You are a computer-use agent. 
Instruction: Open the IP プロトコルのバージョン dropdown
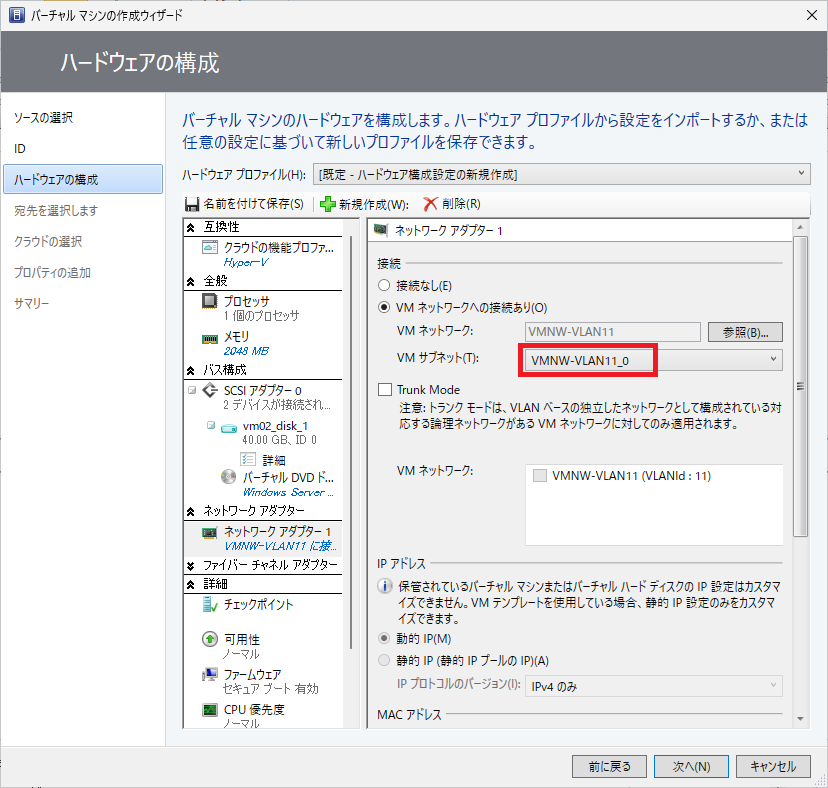pos(654,686)
